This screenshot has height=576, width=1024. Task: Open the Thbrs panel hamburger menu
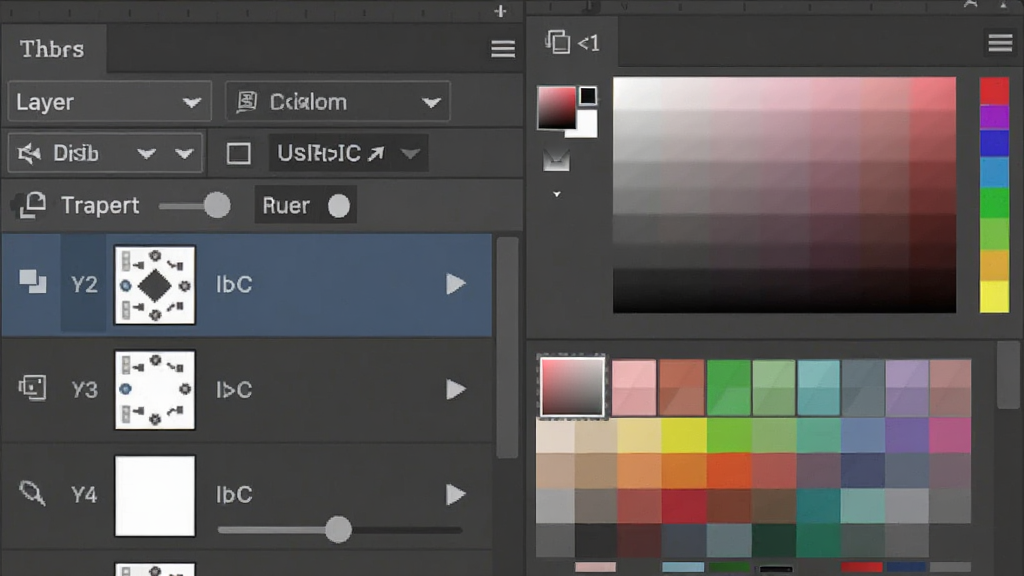point(503,49)
